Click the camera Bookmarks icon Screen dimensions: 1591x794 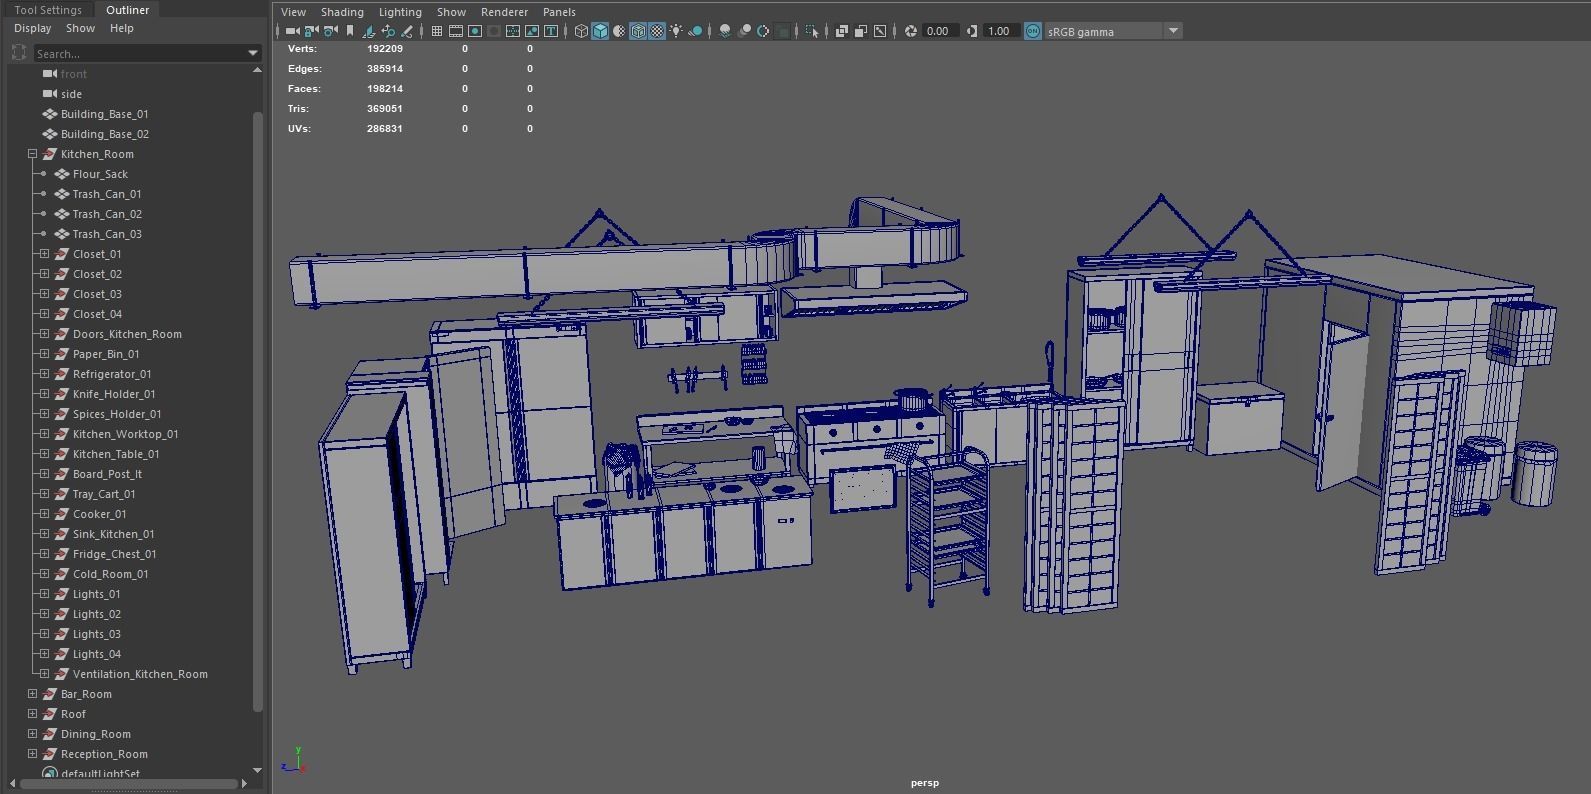tap(350, 31)
